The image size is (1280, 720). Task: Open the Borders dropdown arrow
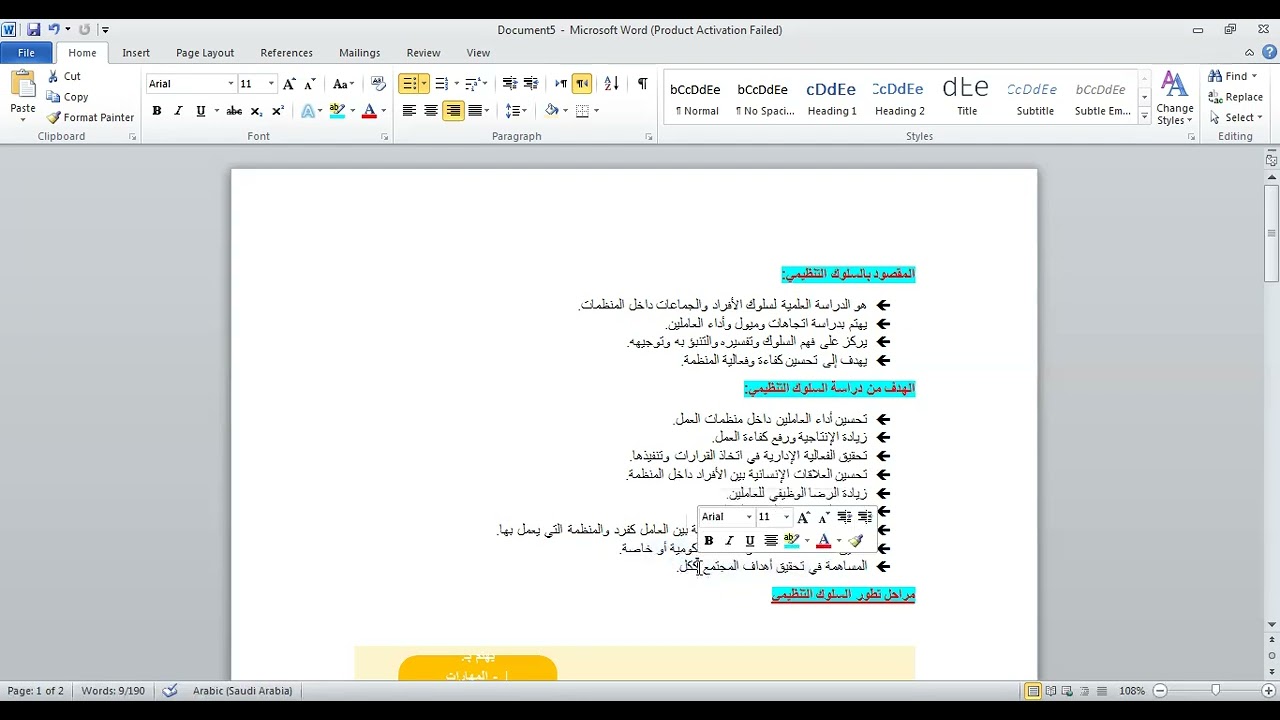coord(596,111)
